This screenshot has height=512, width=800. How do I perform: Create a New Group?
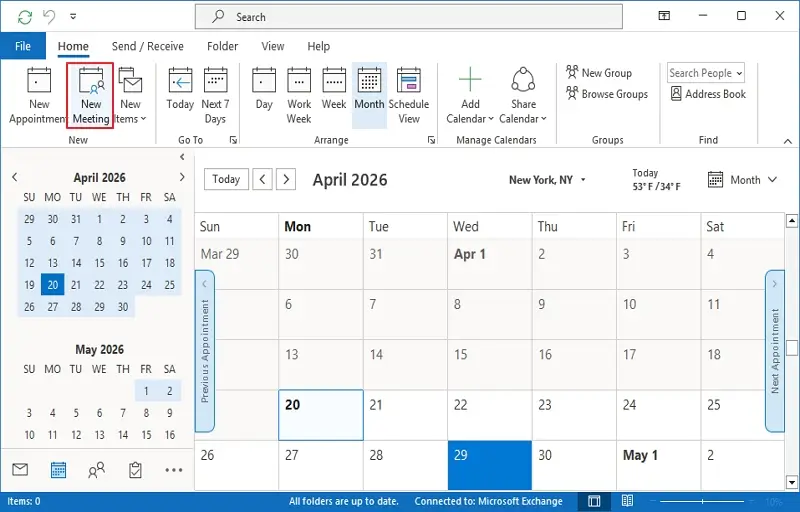(599, 73)
